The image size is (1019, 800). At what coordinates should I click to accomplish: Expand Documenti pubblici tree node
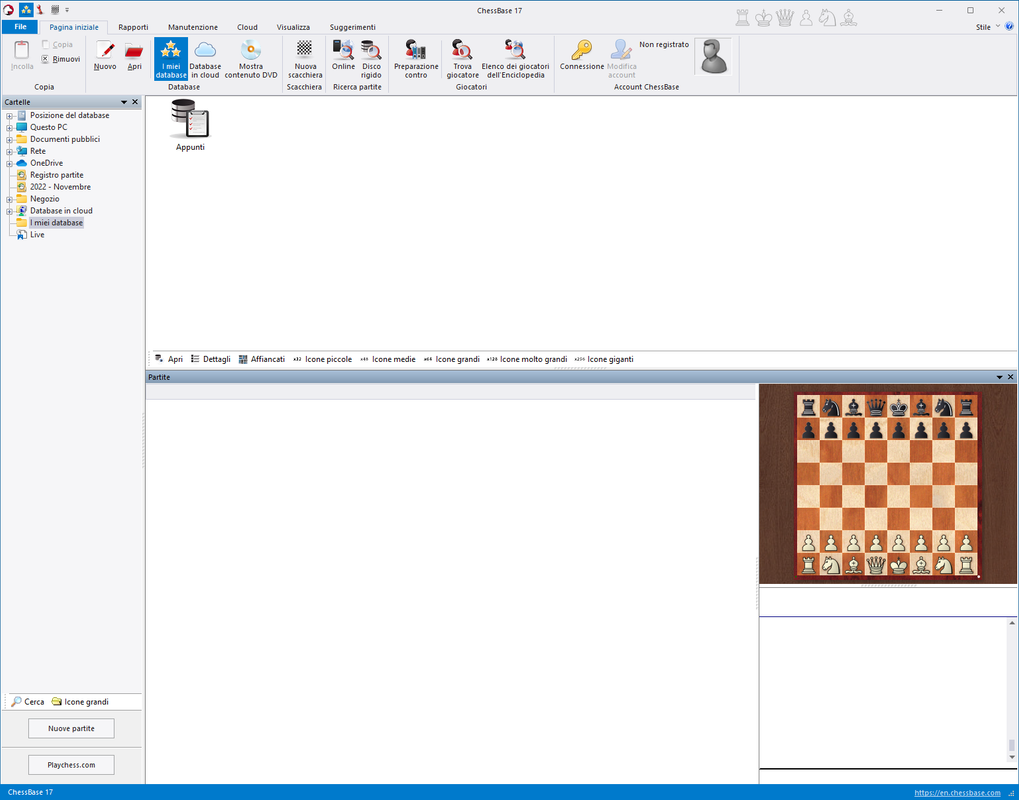coord(10,140)
